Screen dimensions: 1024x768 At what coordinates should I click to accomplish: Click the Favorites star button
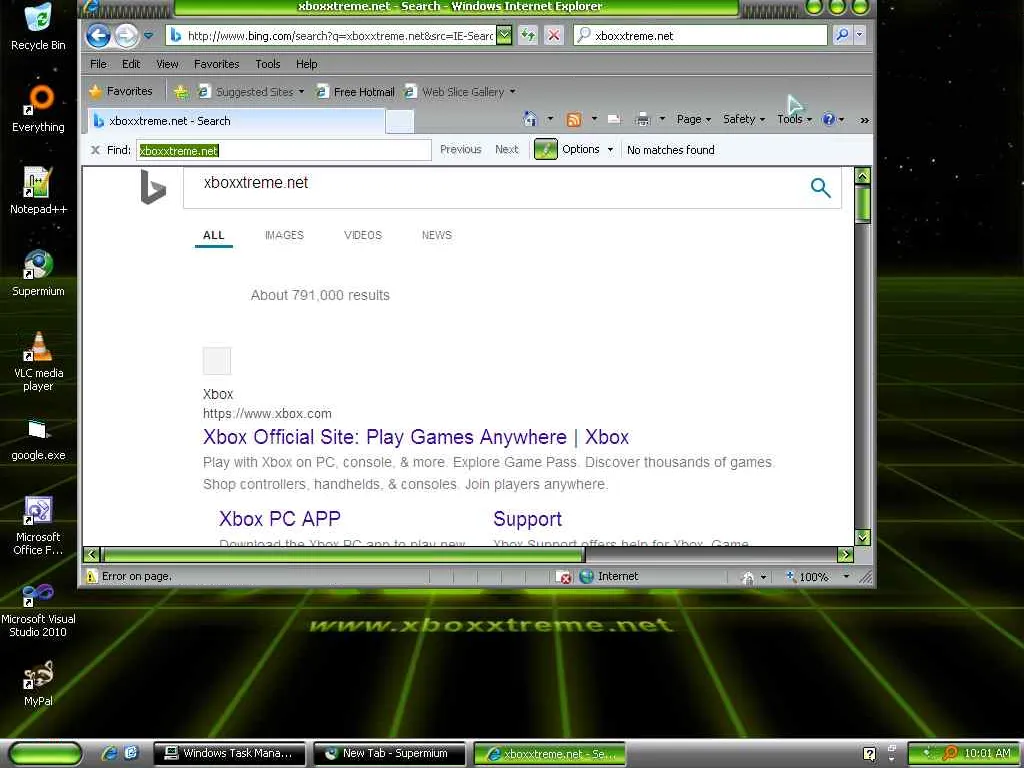[121, 91]
